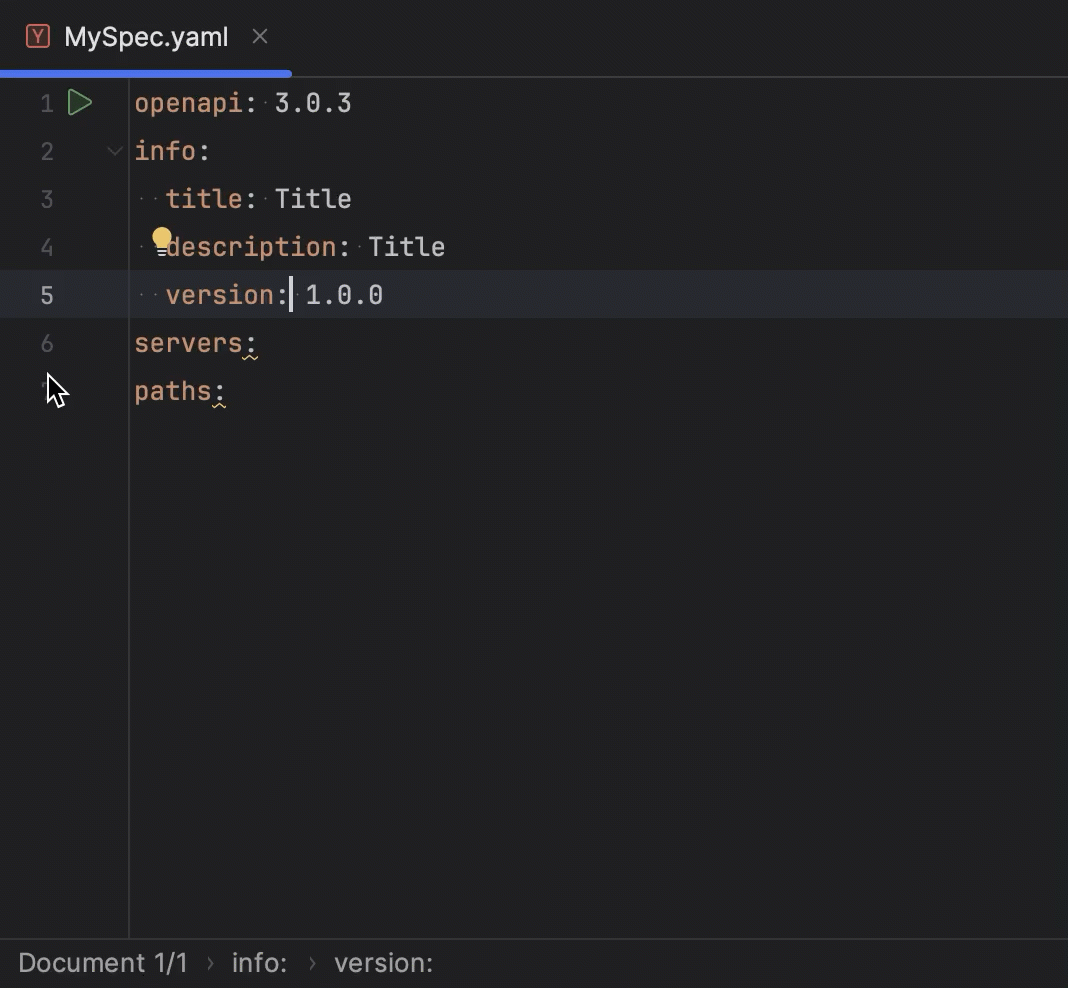
Task: Open the Document 1/1 breadcrumb
Action: pos(102,962)
